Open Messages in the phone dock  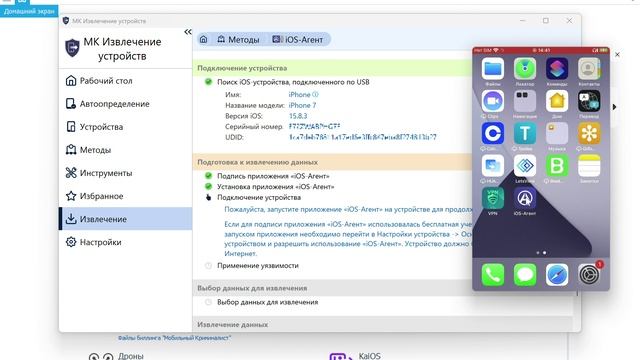(525, 274)
